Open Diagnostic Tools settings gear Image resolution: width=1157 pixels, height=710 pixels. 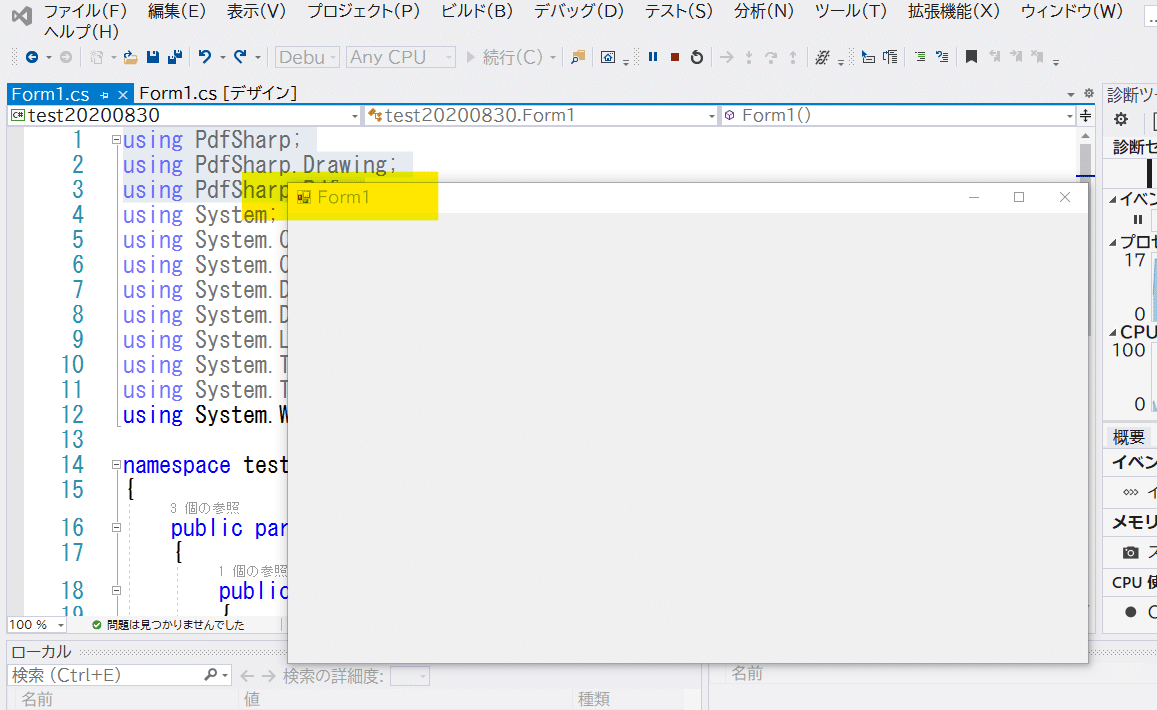pyautogui.click(x=1119, y=118)
